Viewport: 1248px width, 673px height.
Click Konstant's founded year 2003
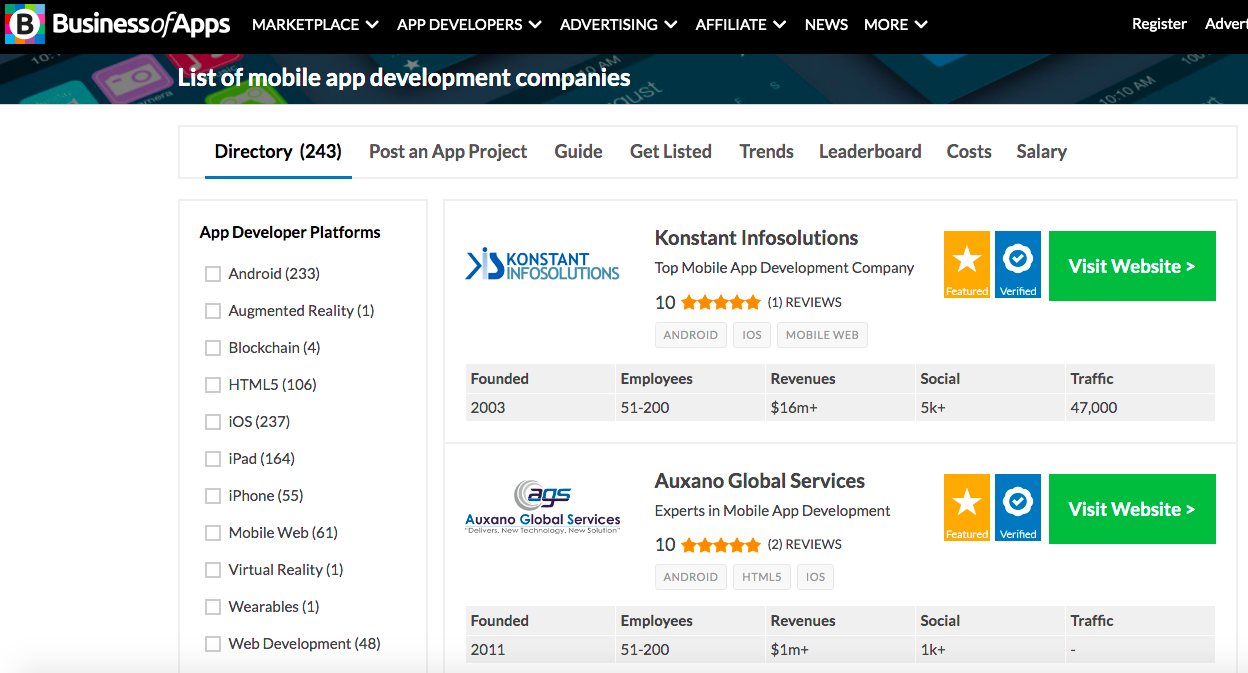488,408
